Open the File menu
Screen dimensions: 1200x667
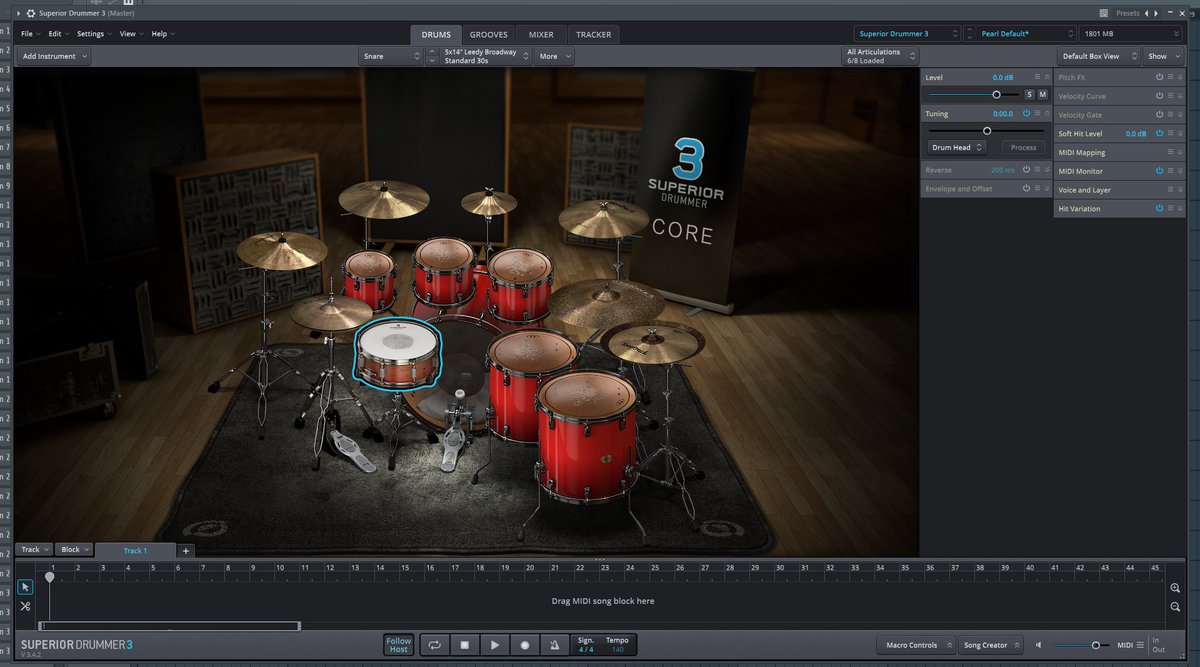[29, 34]
